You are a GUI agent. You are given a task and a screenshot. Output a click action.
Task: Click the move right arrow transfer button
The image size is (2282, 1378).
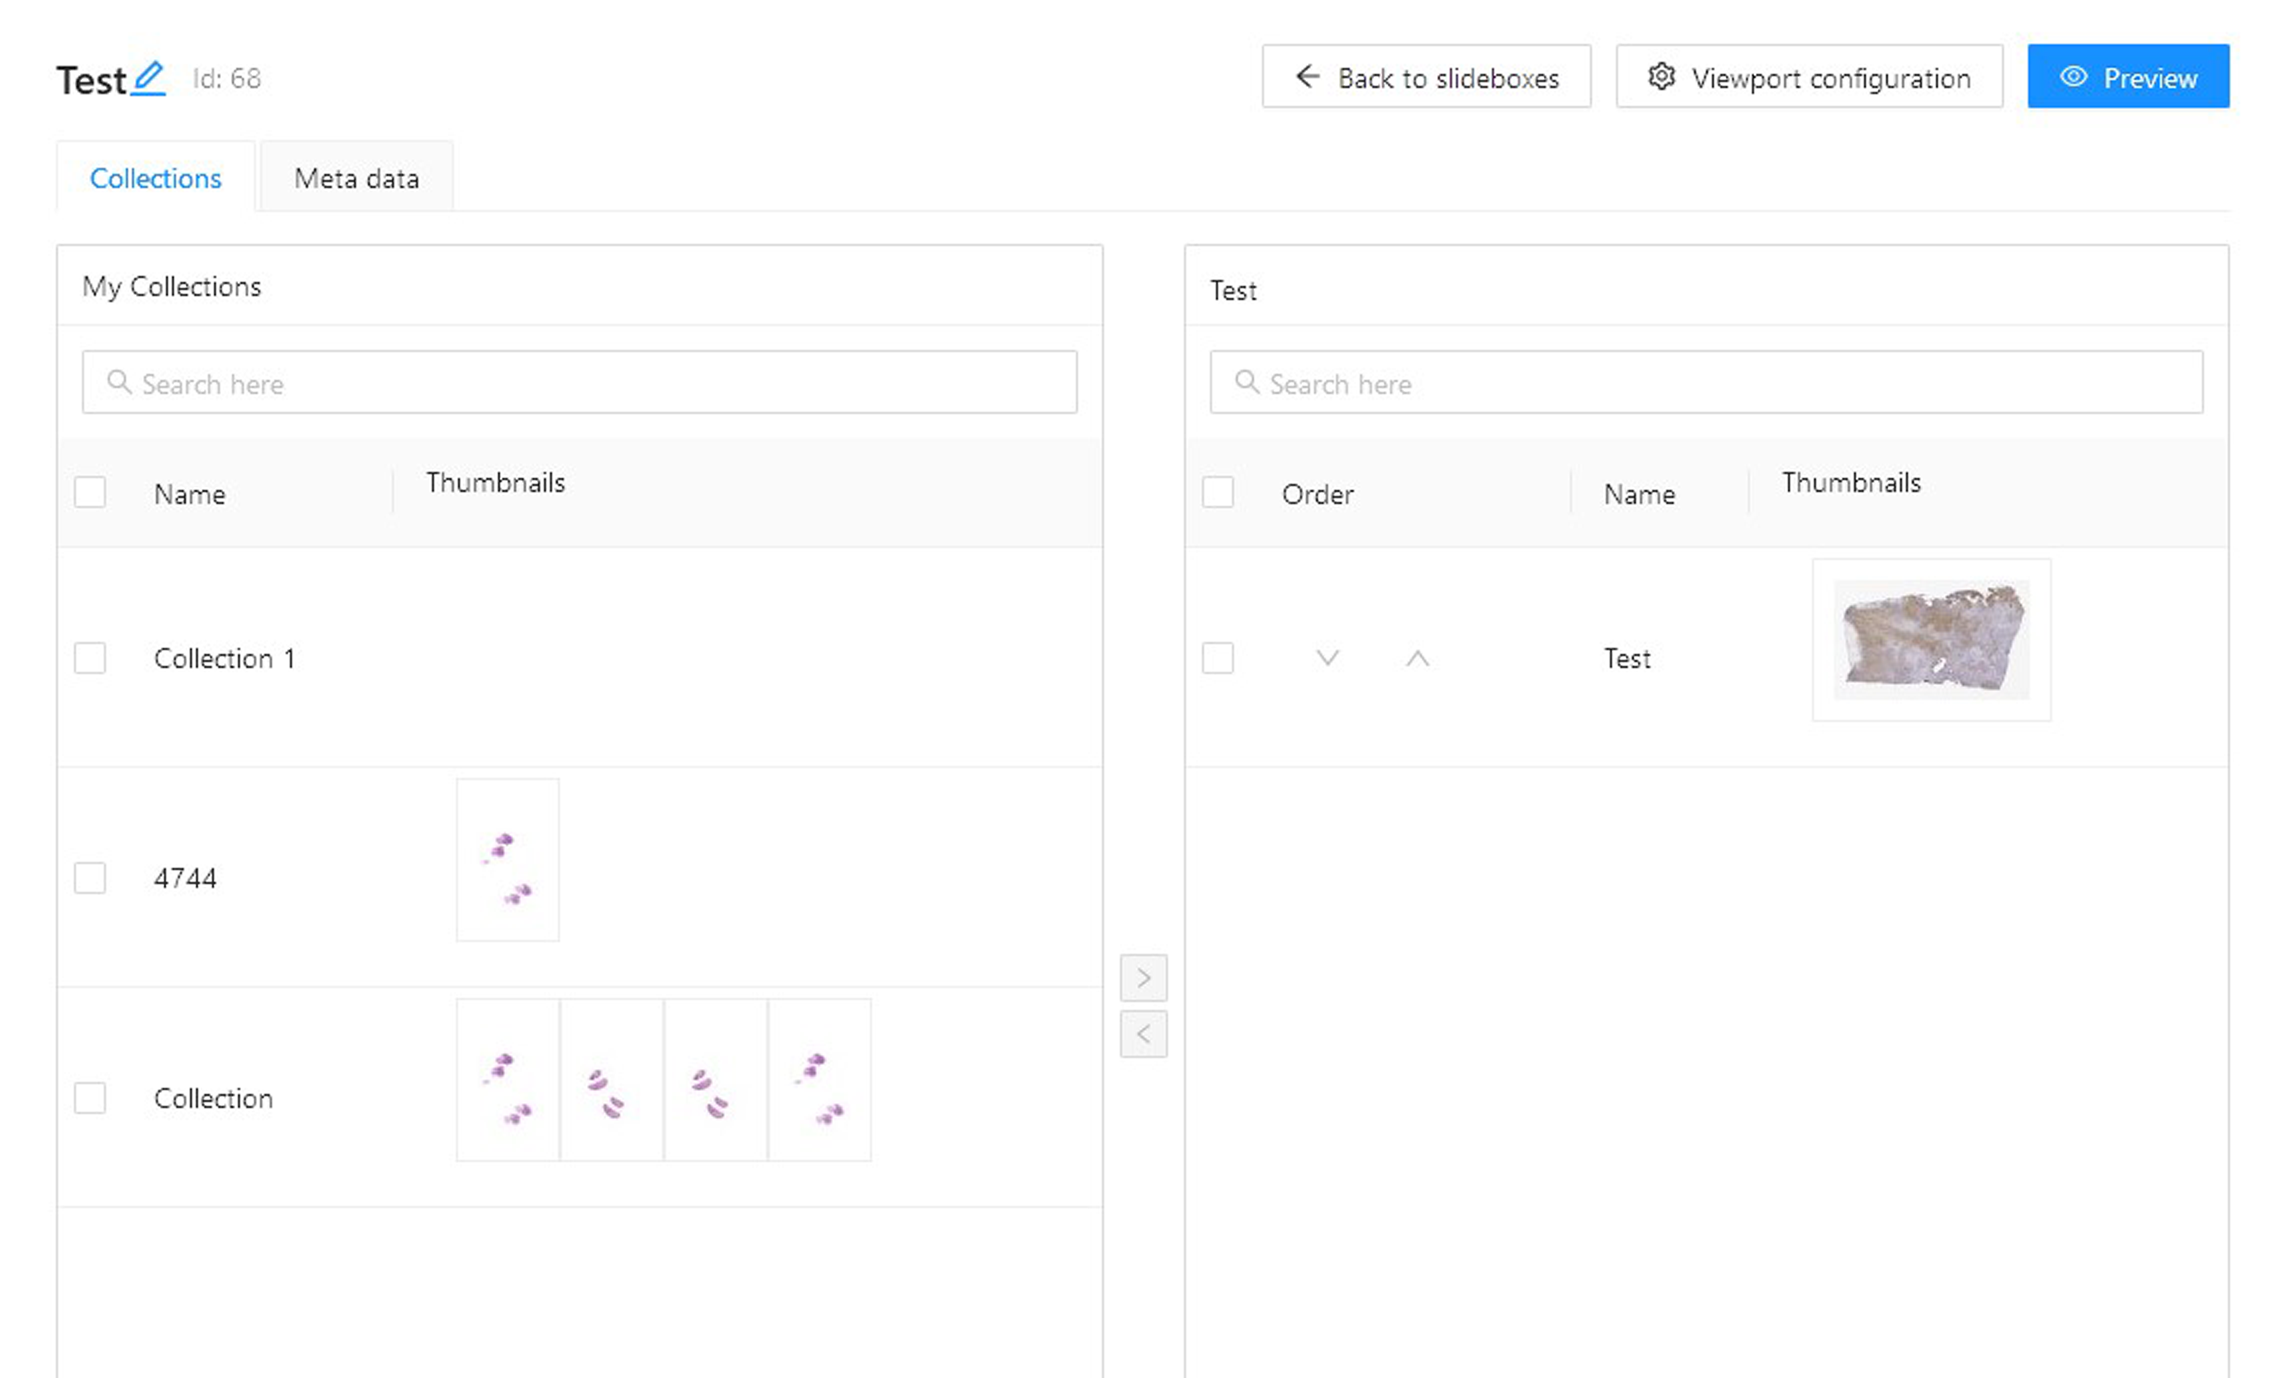pos(1143,977)
